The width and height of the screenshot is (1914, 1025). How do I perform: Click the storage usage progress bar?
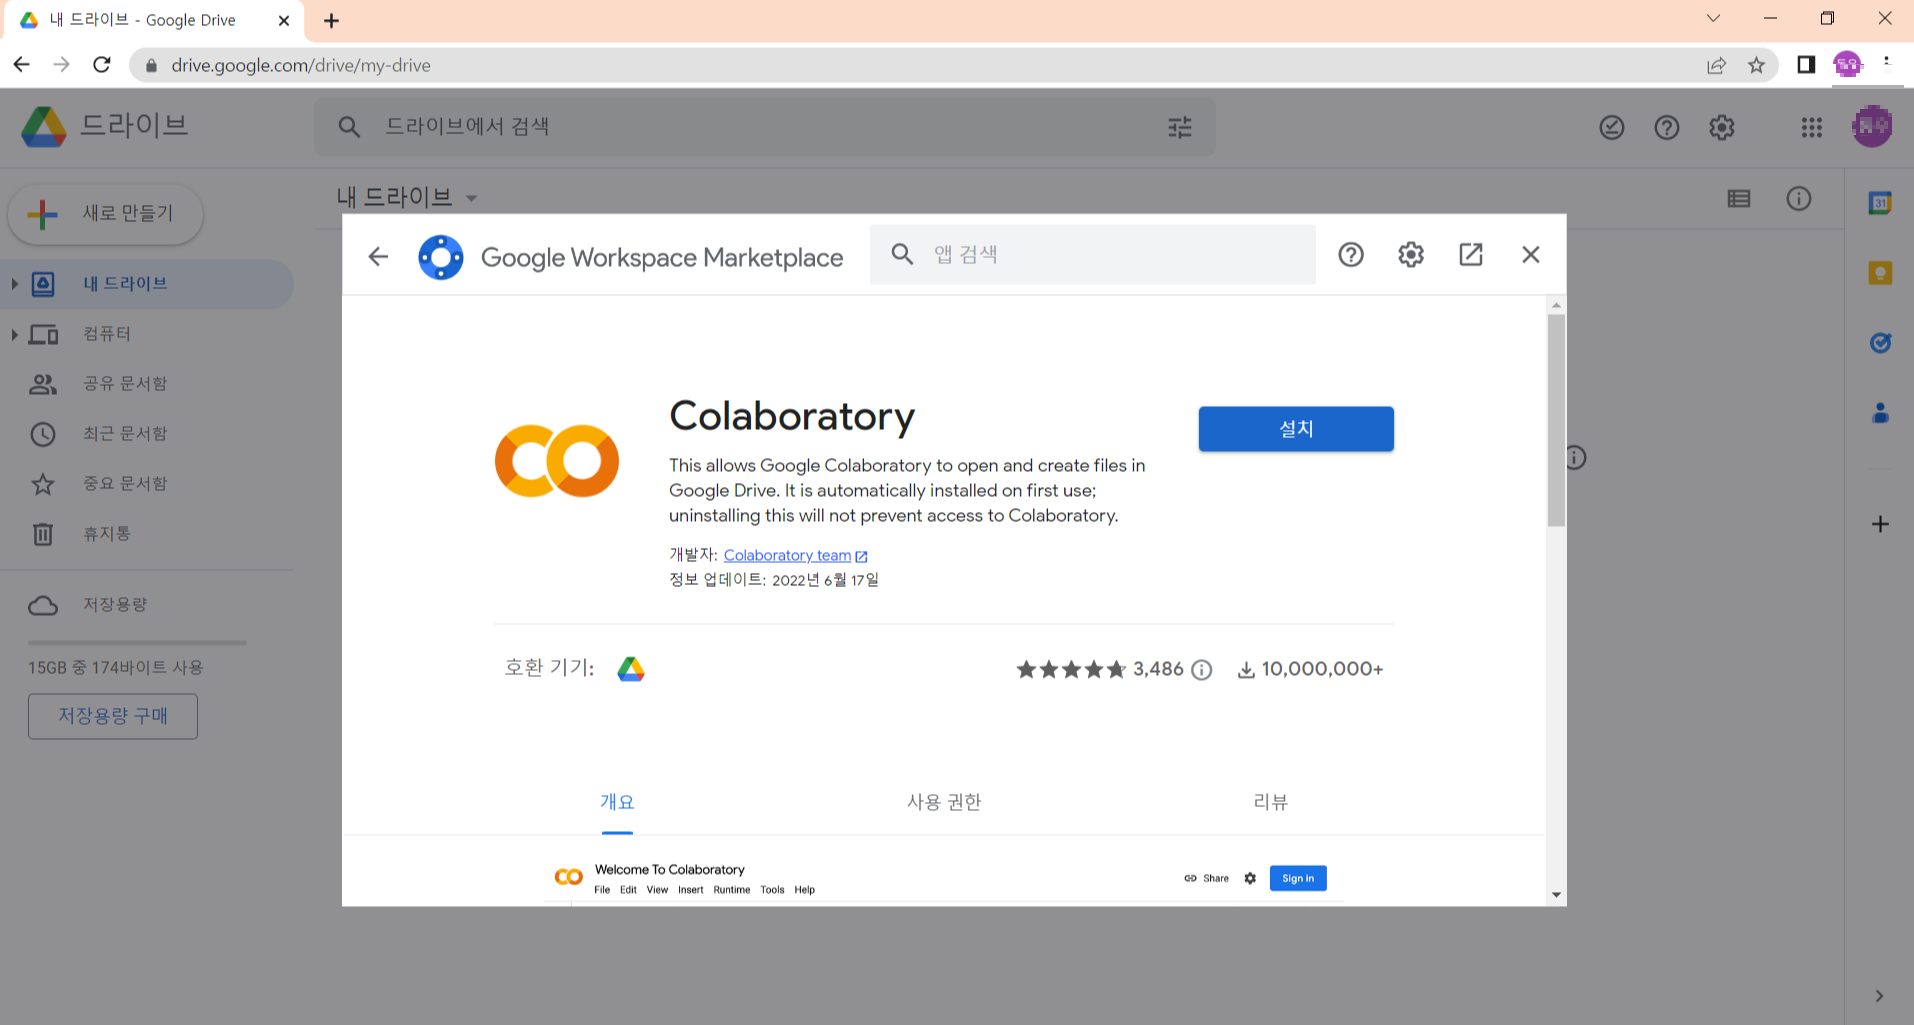tap(137, 643)
